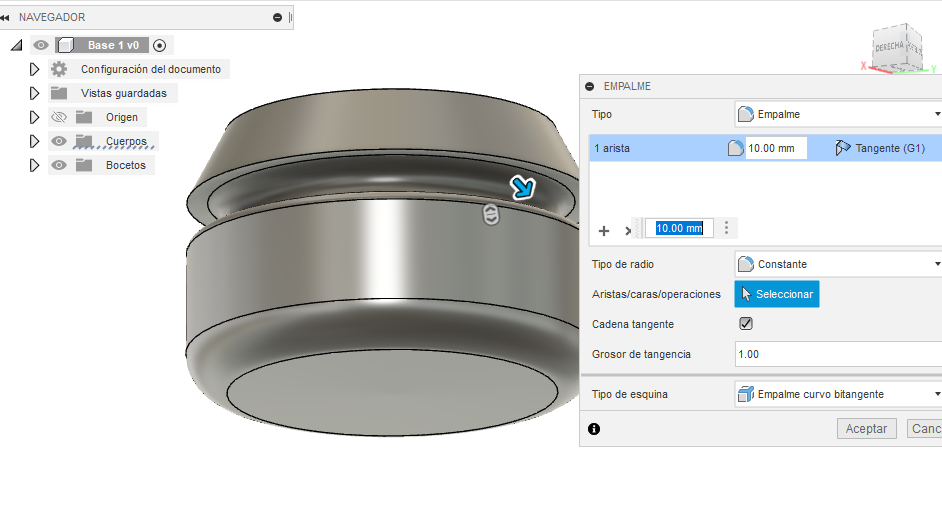Select Bocetos in the browser tree

(126, 165)
